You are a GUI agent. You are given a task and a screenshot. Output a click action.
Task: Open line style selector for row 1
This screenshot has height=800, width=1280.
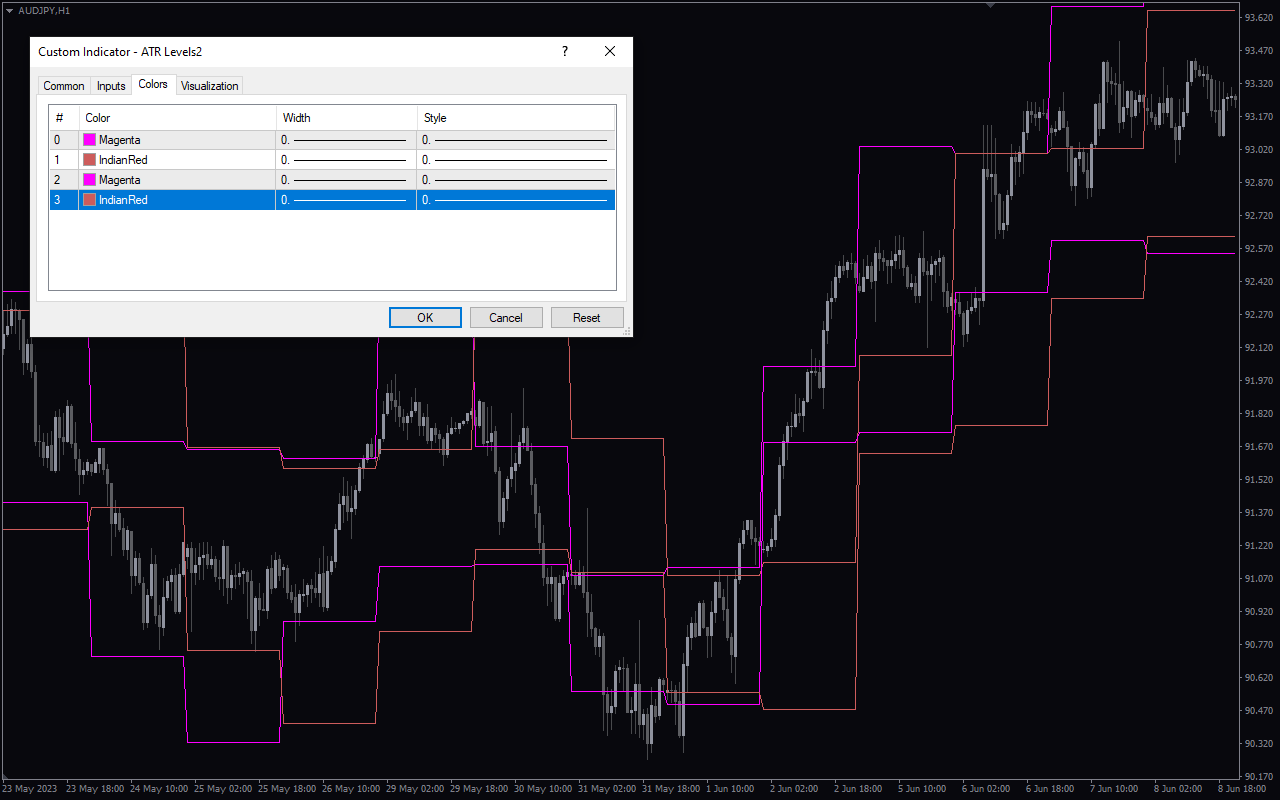pyautogui.click(x=516, y=160)
